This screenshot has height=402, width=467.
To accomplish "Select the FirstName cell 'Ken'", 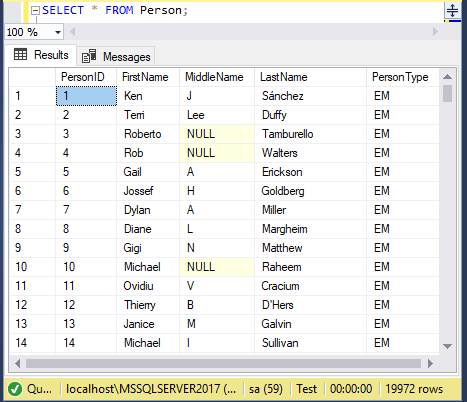I will point(148,96).
